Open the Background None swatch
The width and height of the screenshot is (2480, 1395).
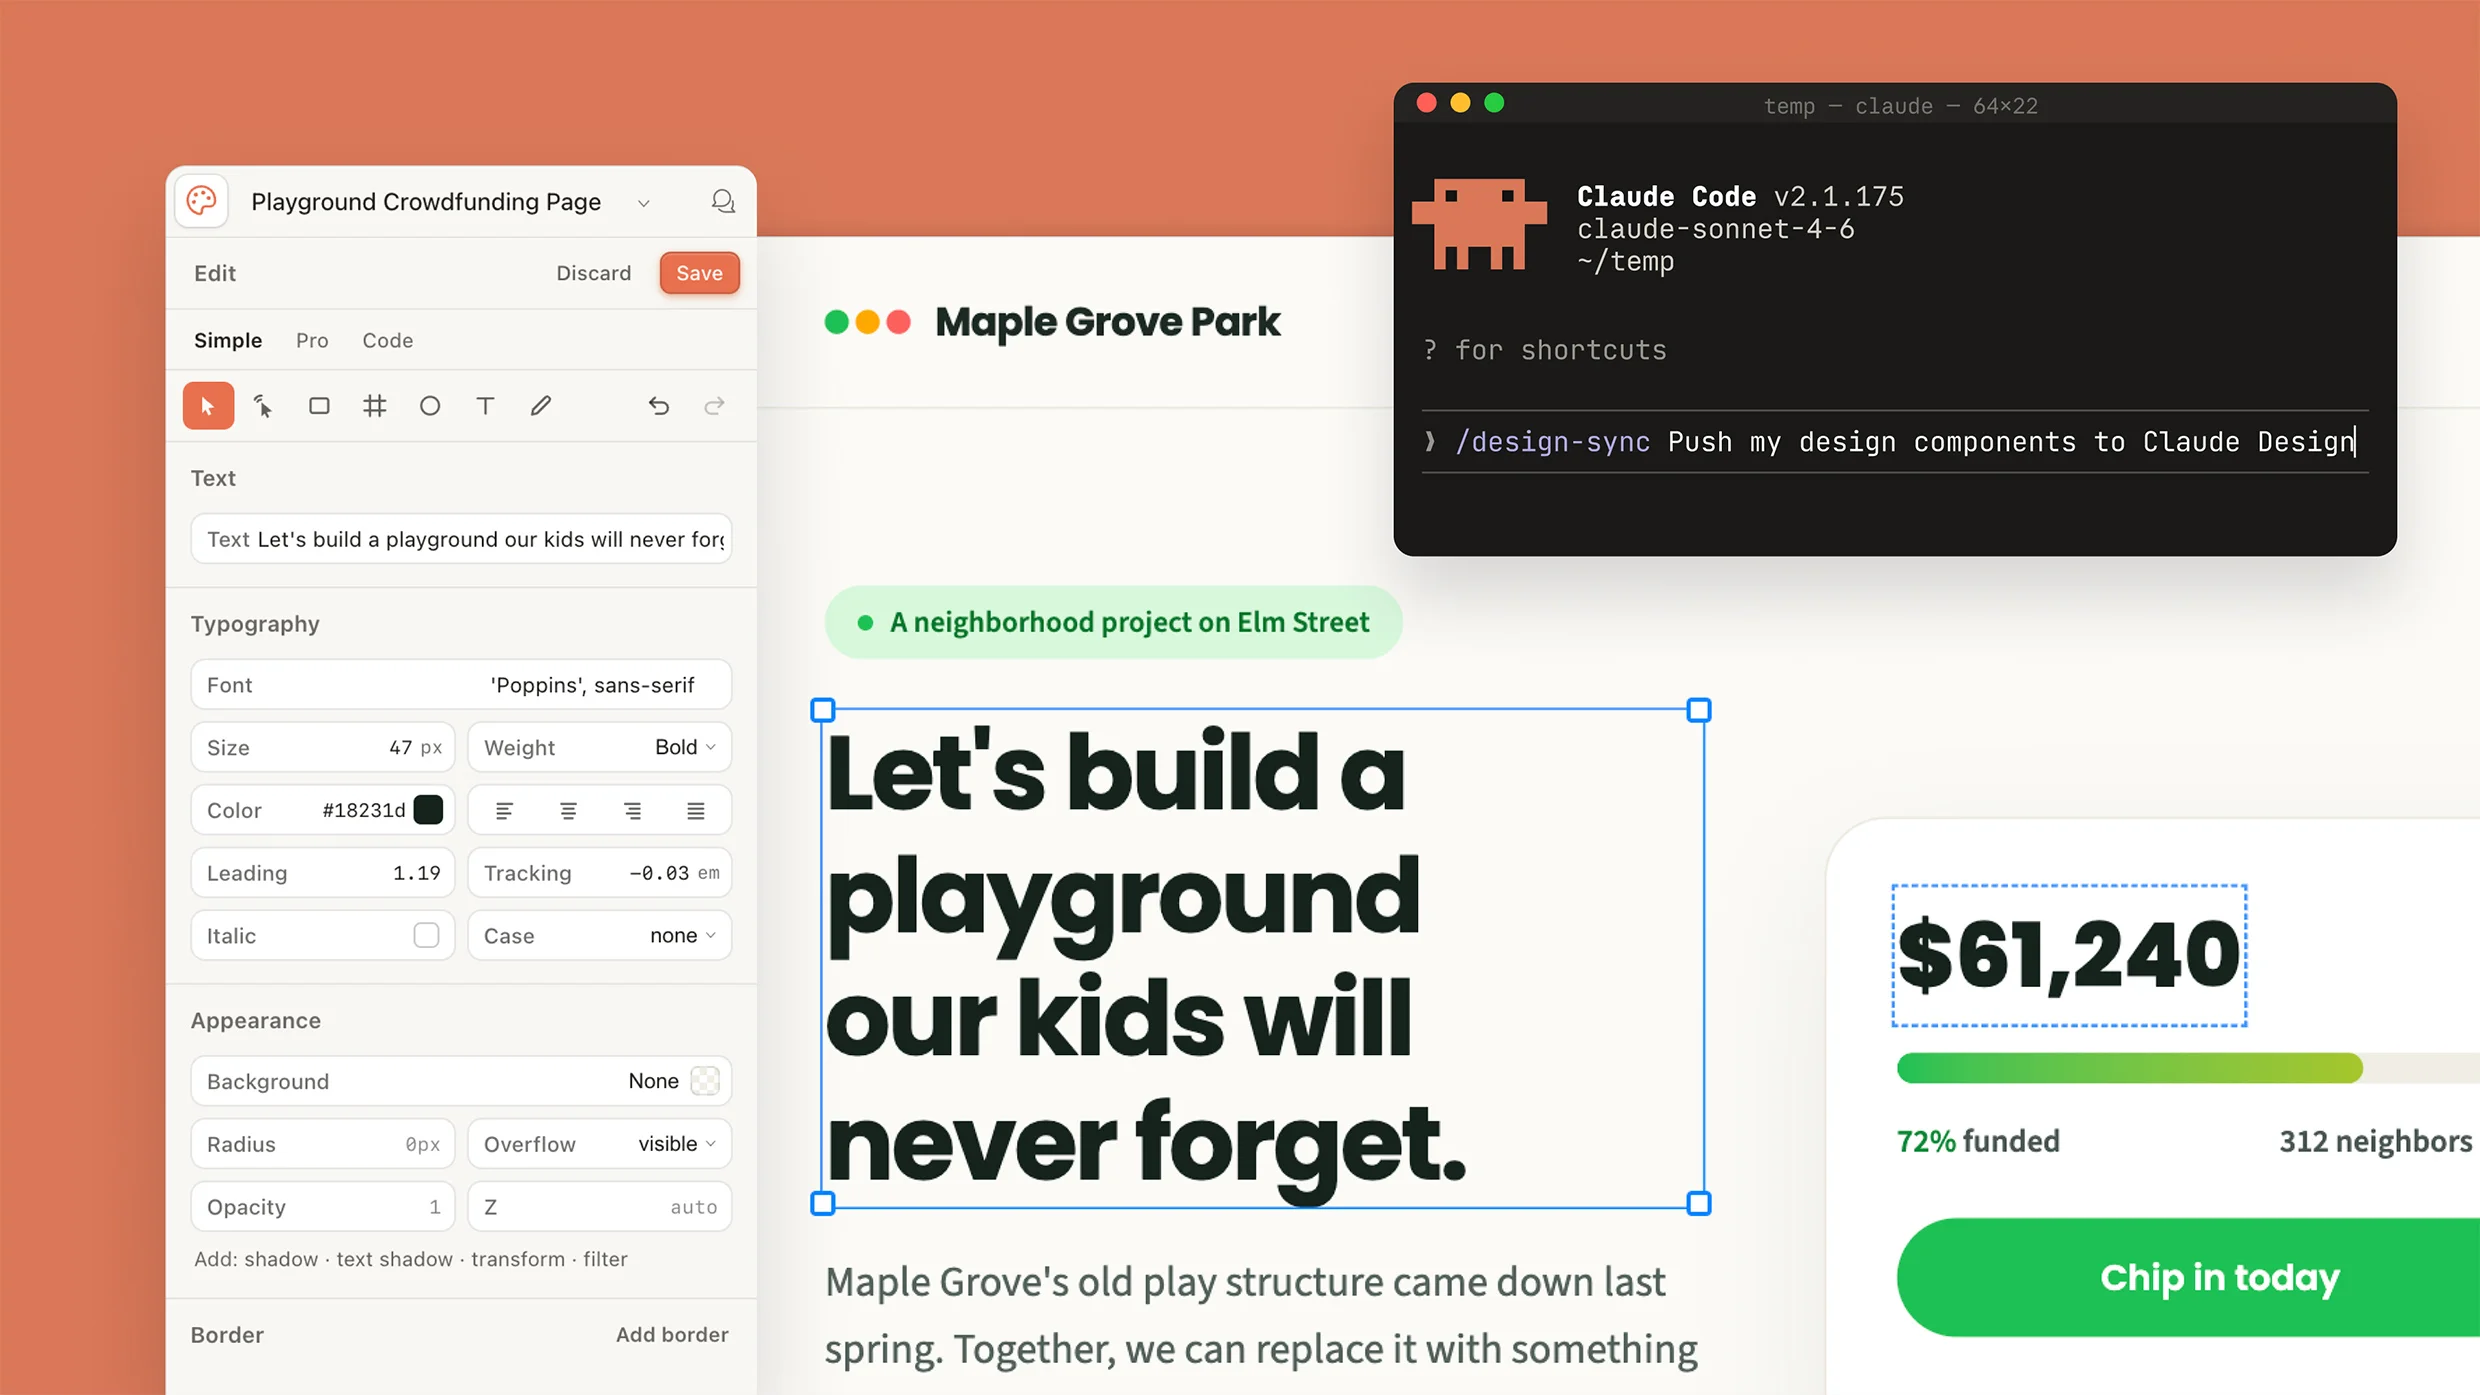click(705, 1081)
